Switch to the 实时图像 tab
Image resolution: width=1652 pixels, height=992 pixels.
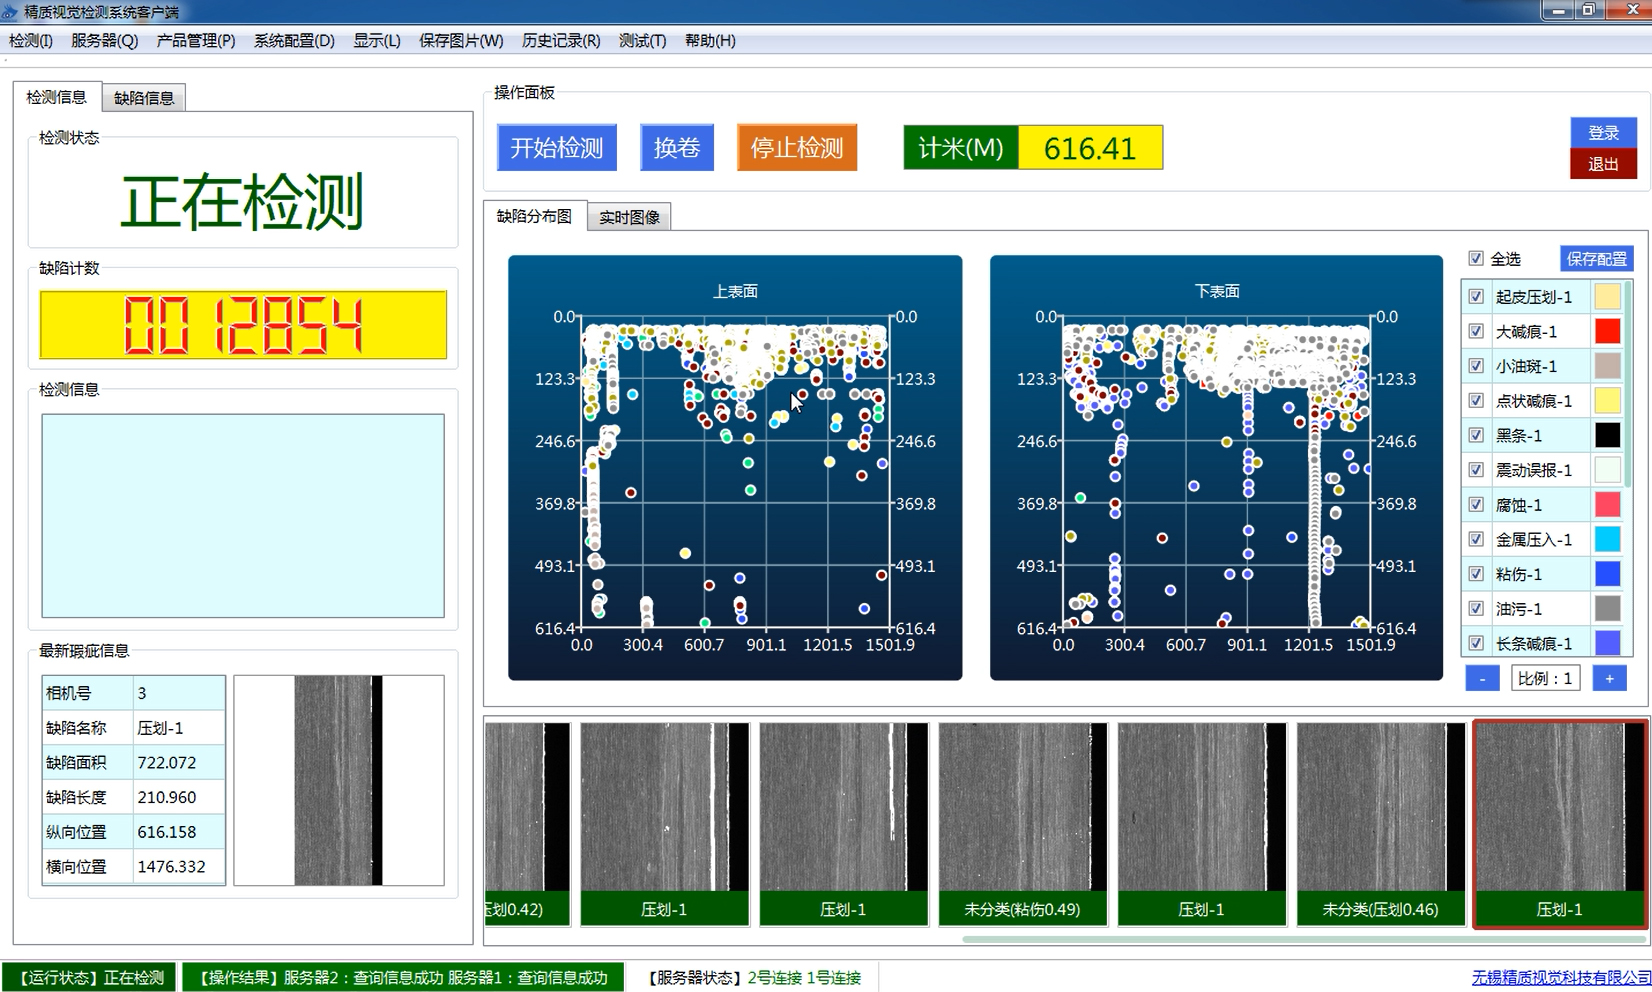coord(629,217)
